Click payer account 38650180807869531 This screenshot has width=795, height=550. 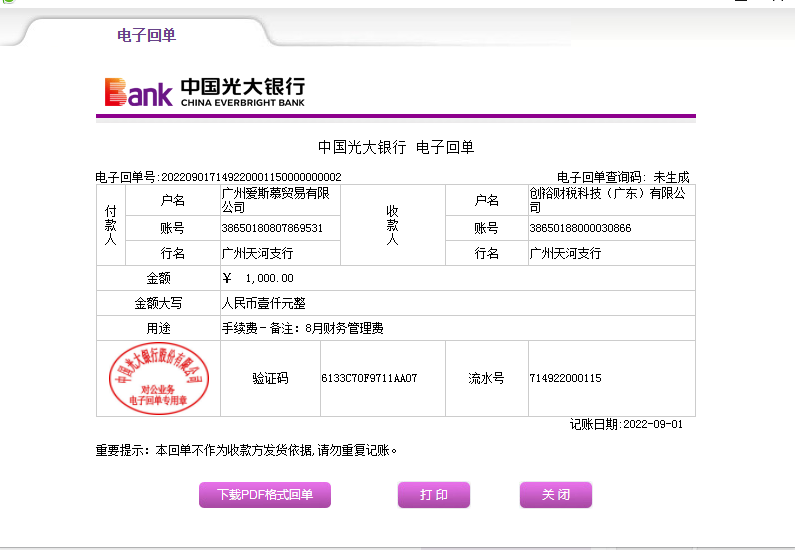272,228
